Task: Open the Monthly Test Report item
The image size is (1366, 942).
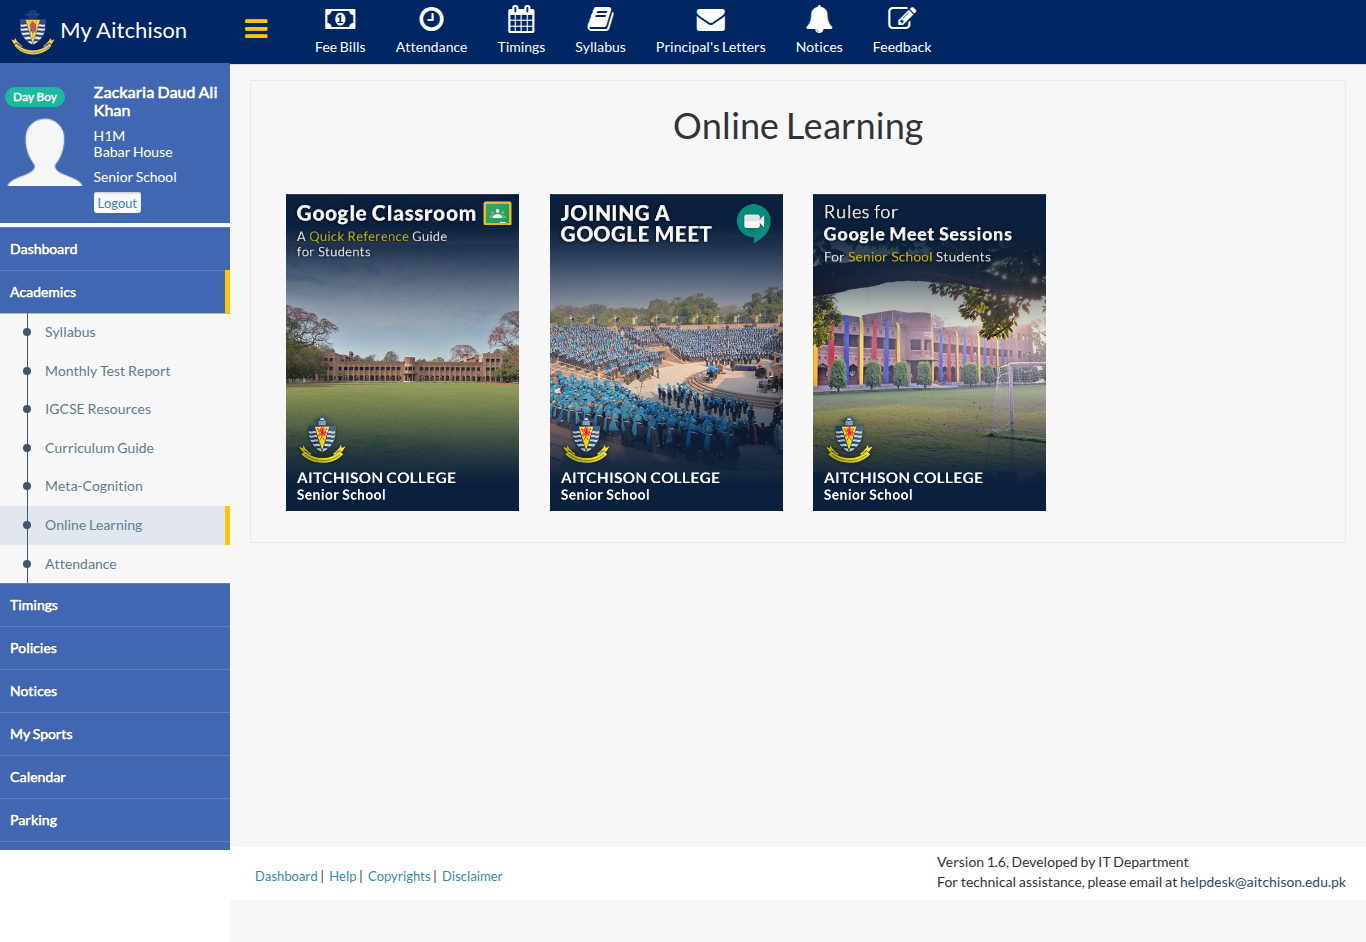Action: point(108,371)
